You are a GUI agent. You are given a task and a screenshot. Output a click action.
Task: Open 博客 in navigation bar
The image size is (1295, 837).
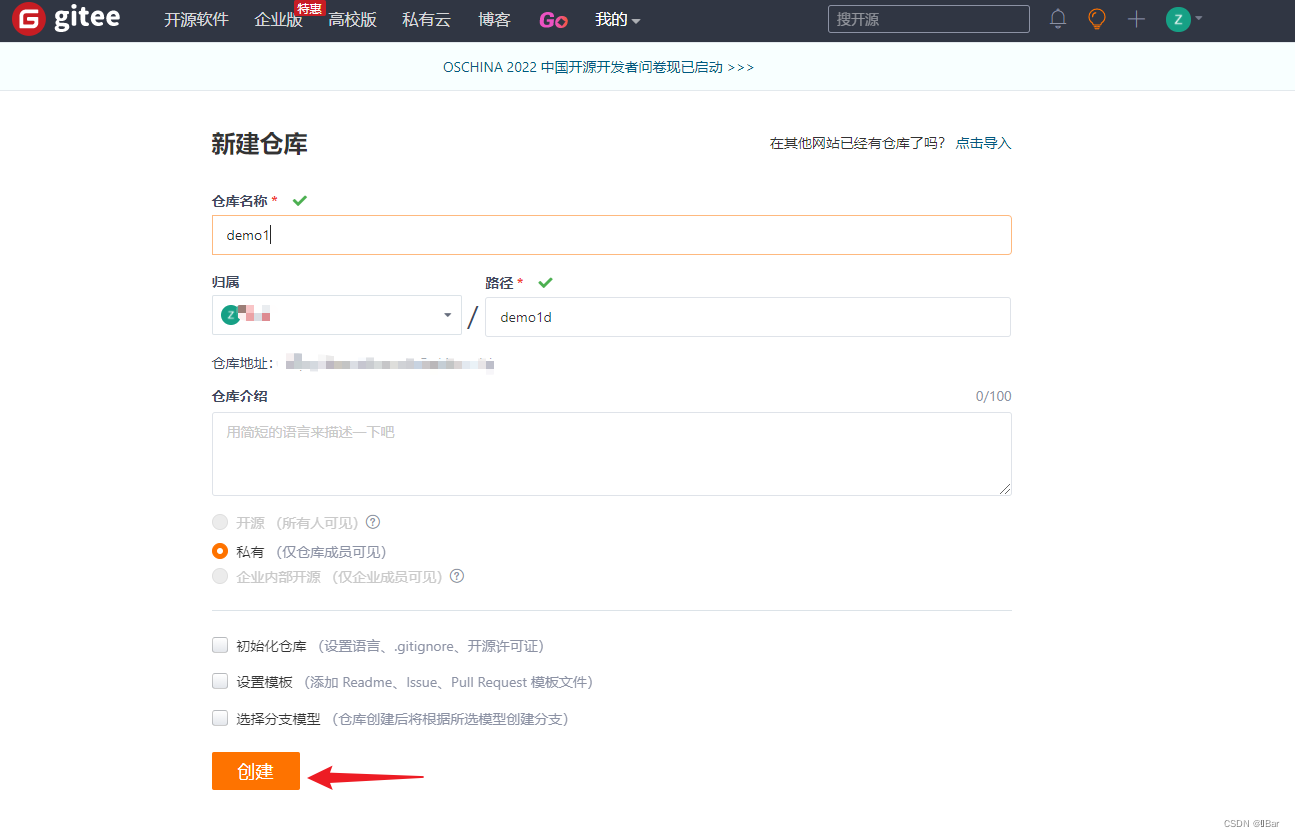point(494,20)
